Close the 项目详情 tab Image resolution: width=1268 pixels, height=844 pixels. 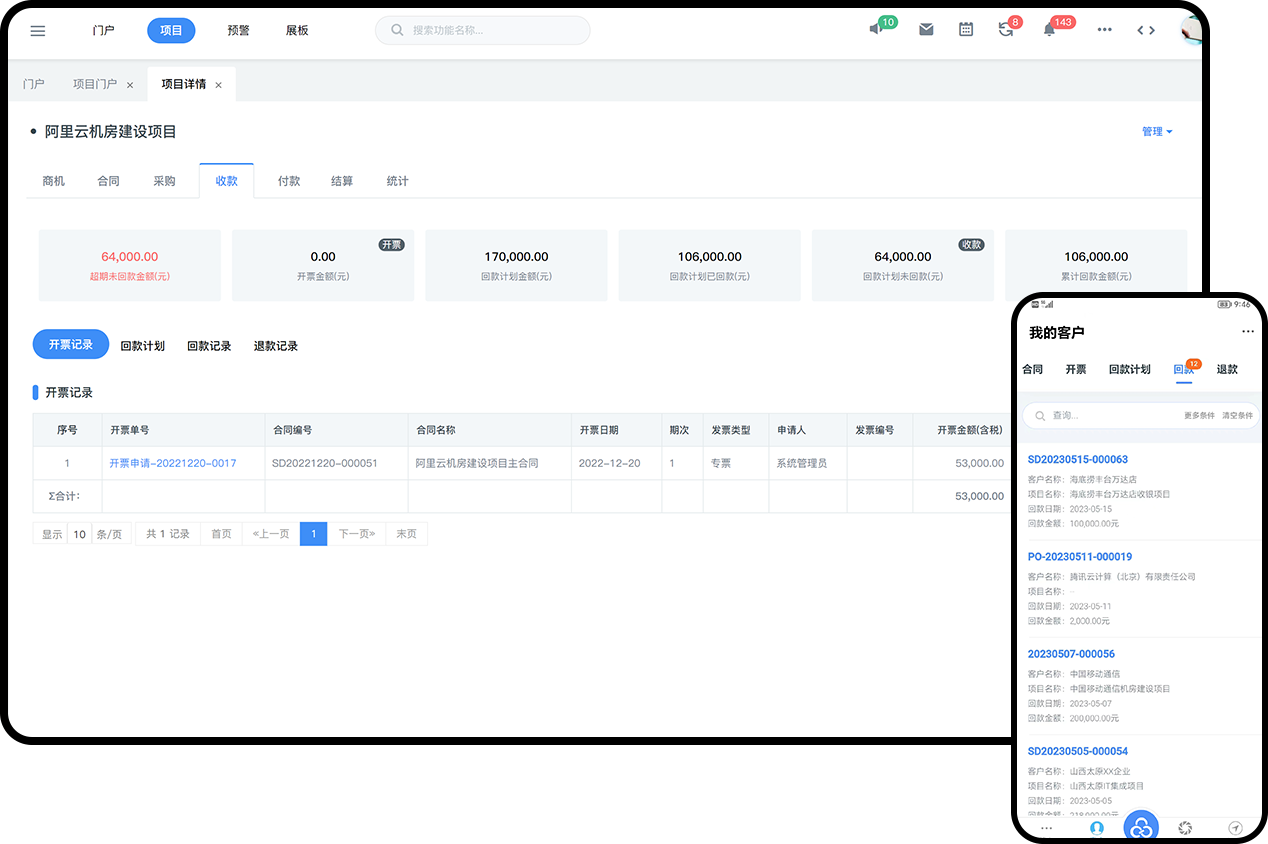pos(218,85)
